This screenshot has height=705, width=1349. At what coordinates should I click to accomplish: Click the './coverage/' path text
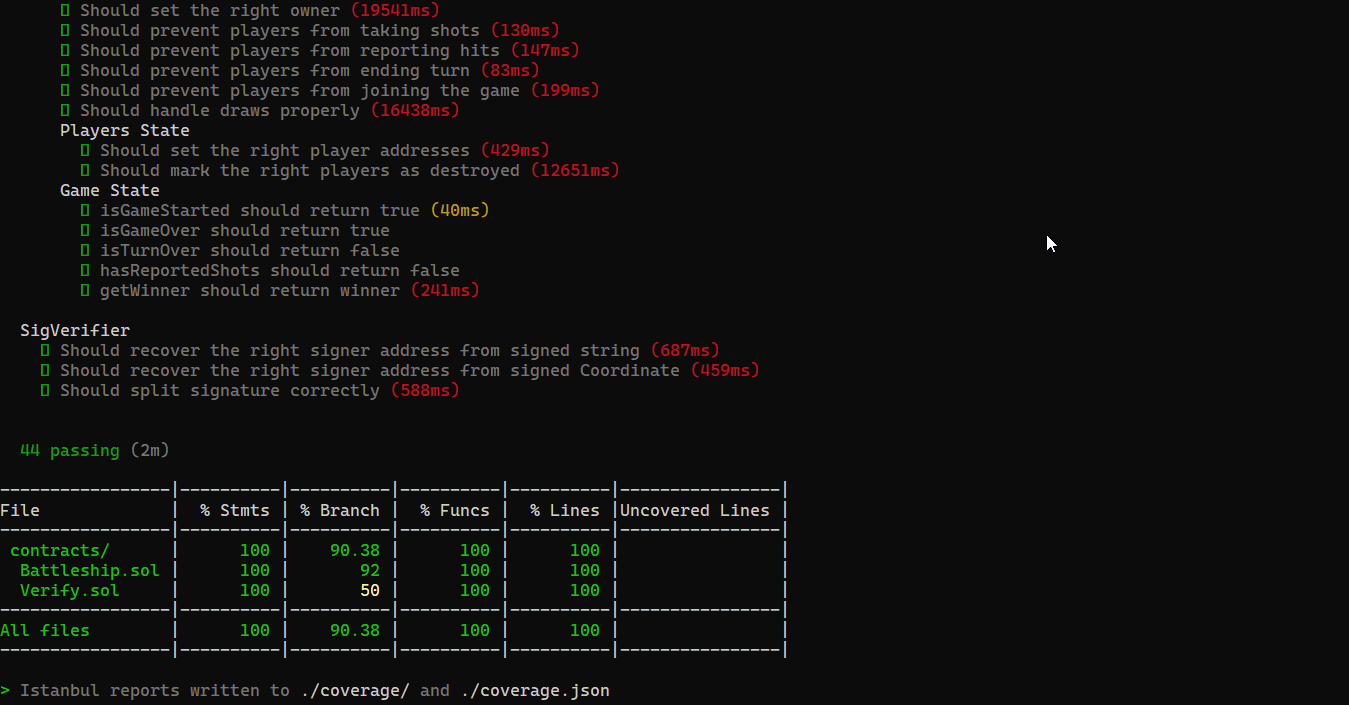point(355,690)
